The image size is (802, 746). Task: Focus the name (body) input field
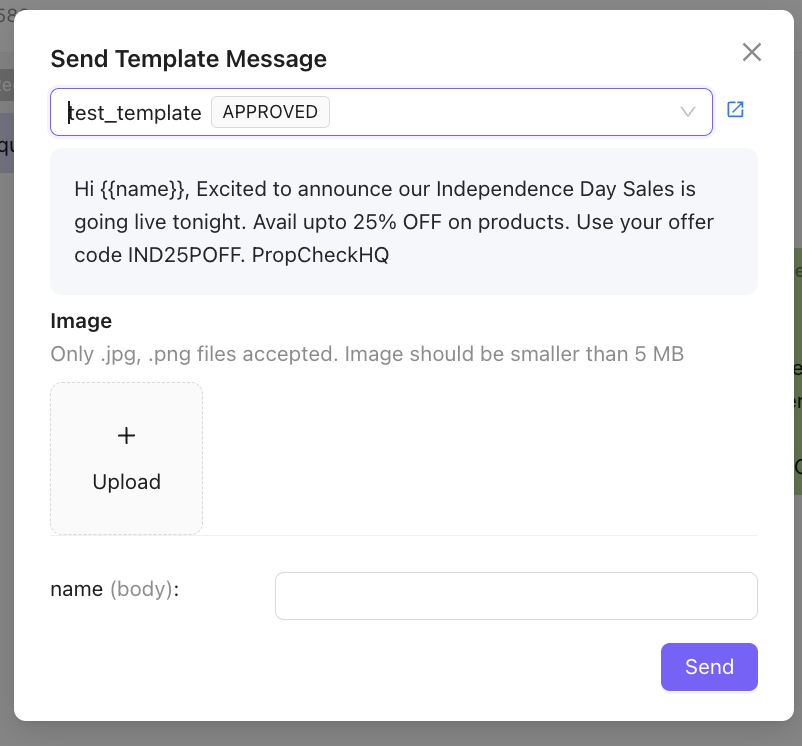tap(516, 595)
